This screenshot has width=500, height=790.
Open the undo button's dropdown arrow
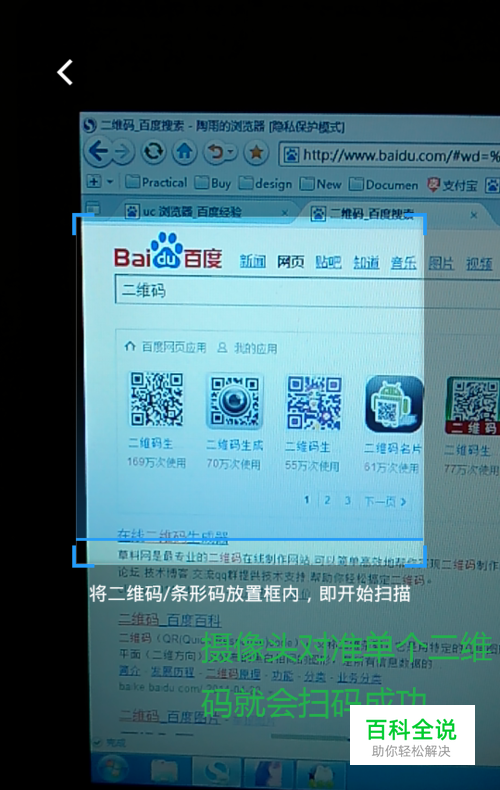coord(230,152)
